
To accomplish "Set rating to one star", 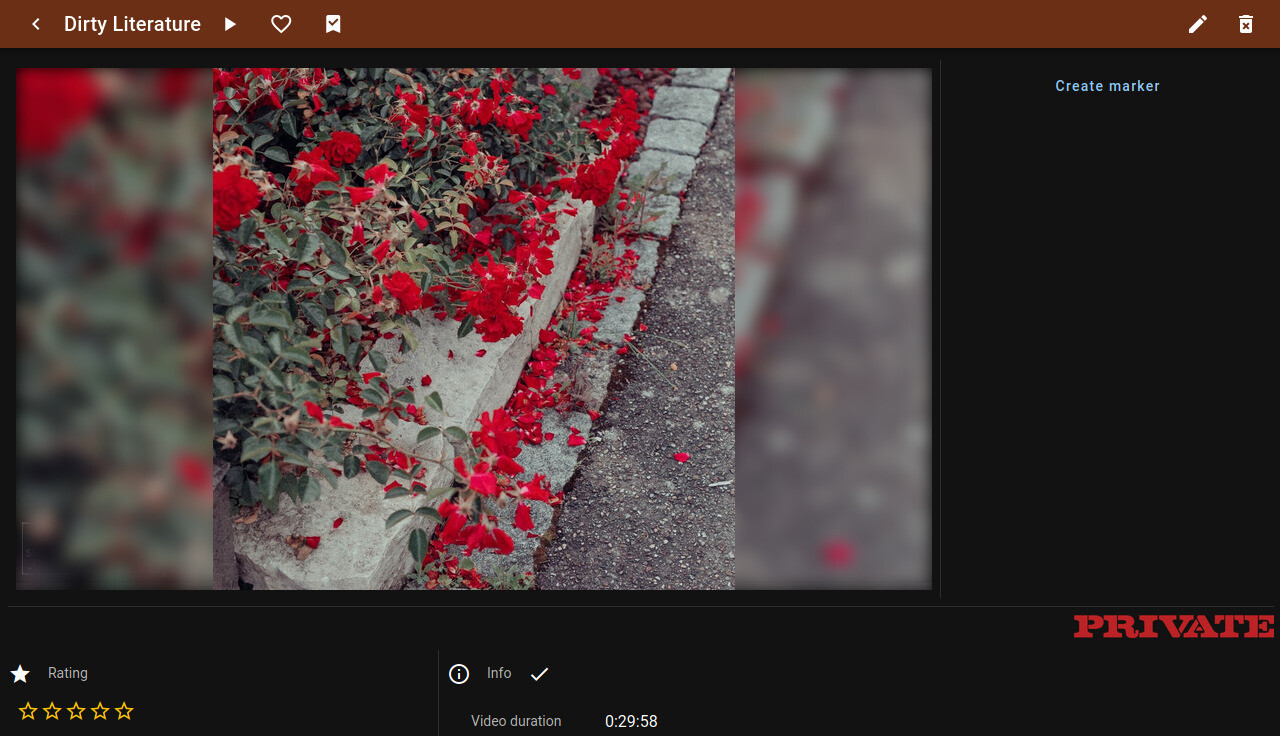I will pos(28,711).
